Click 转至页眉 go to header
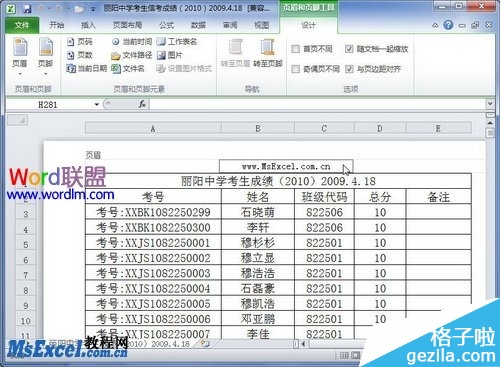Viewport: 500px width, 367px height. 235,53
